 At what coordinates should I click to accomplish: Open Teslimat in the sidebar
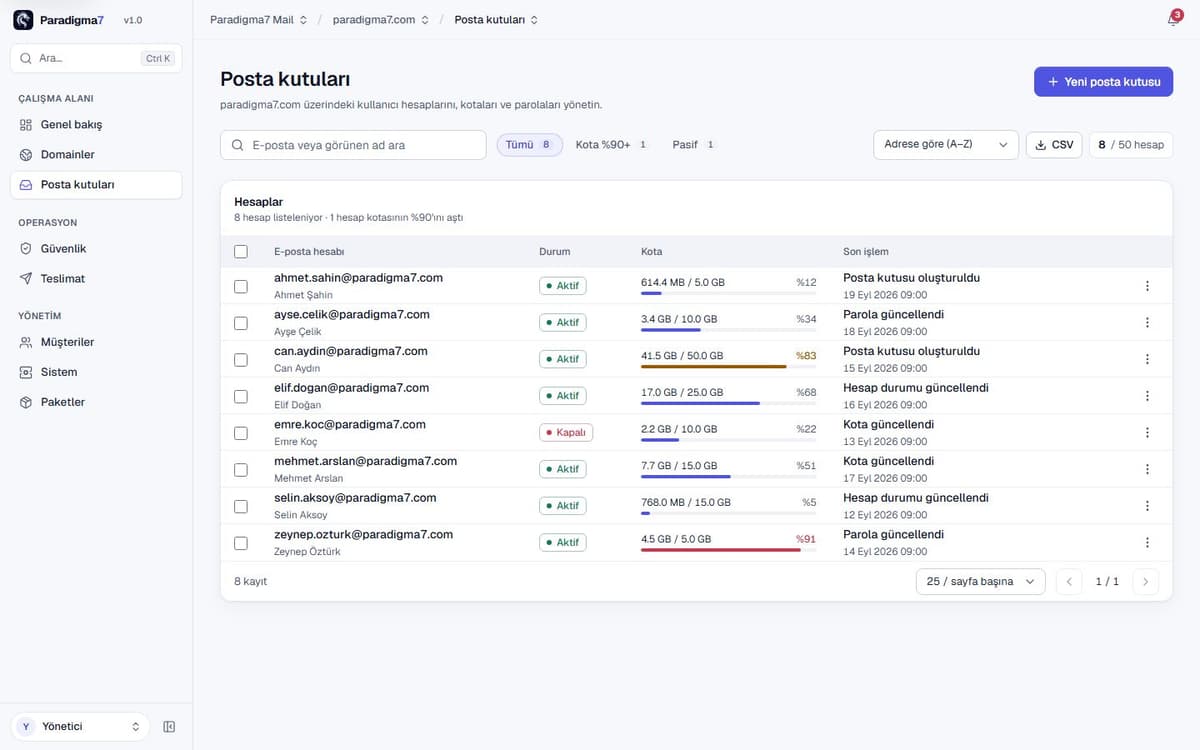pyautogui.click(x=96, y=278)
